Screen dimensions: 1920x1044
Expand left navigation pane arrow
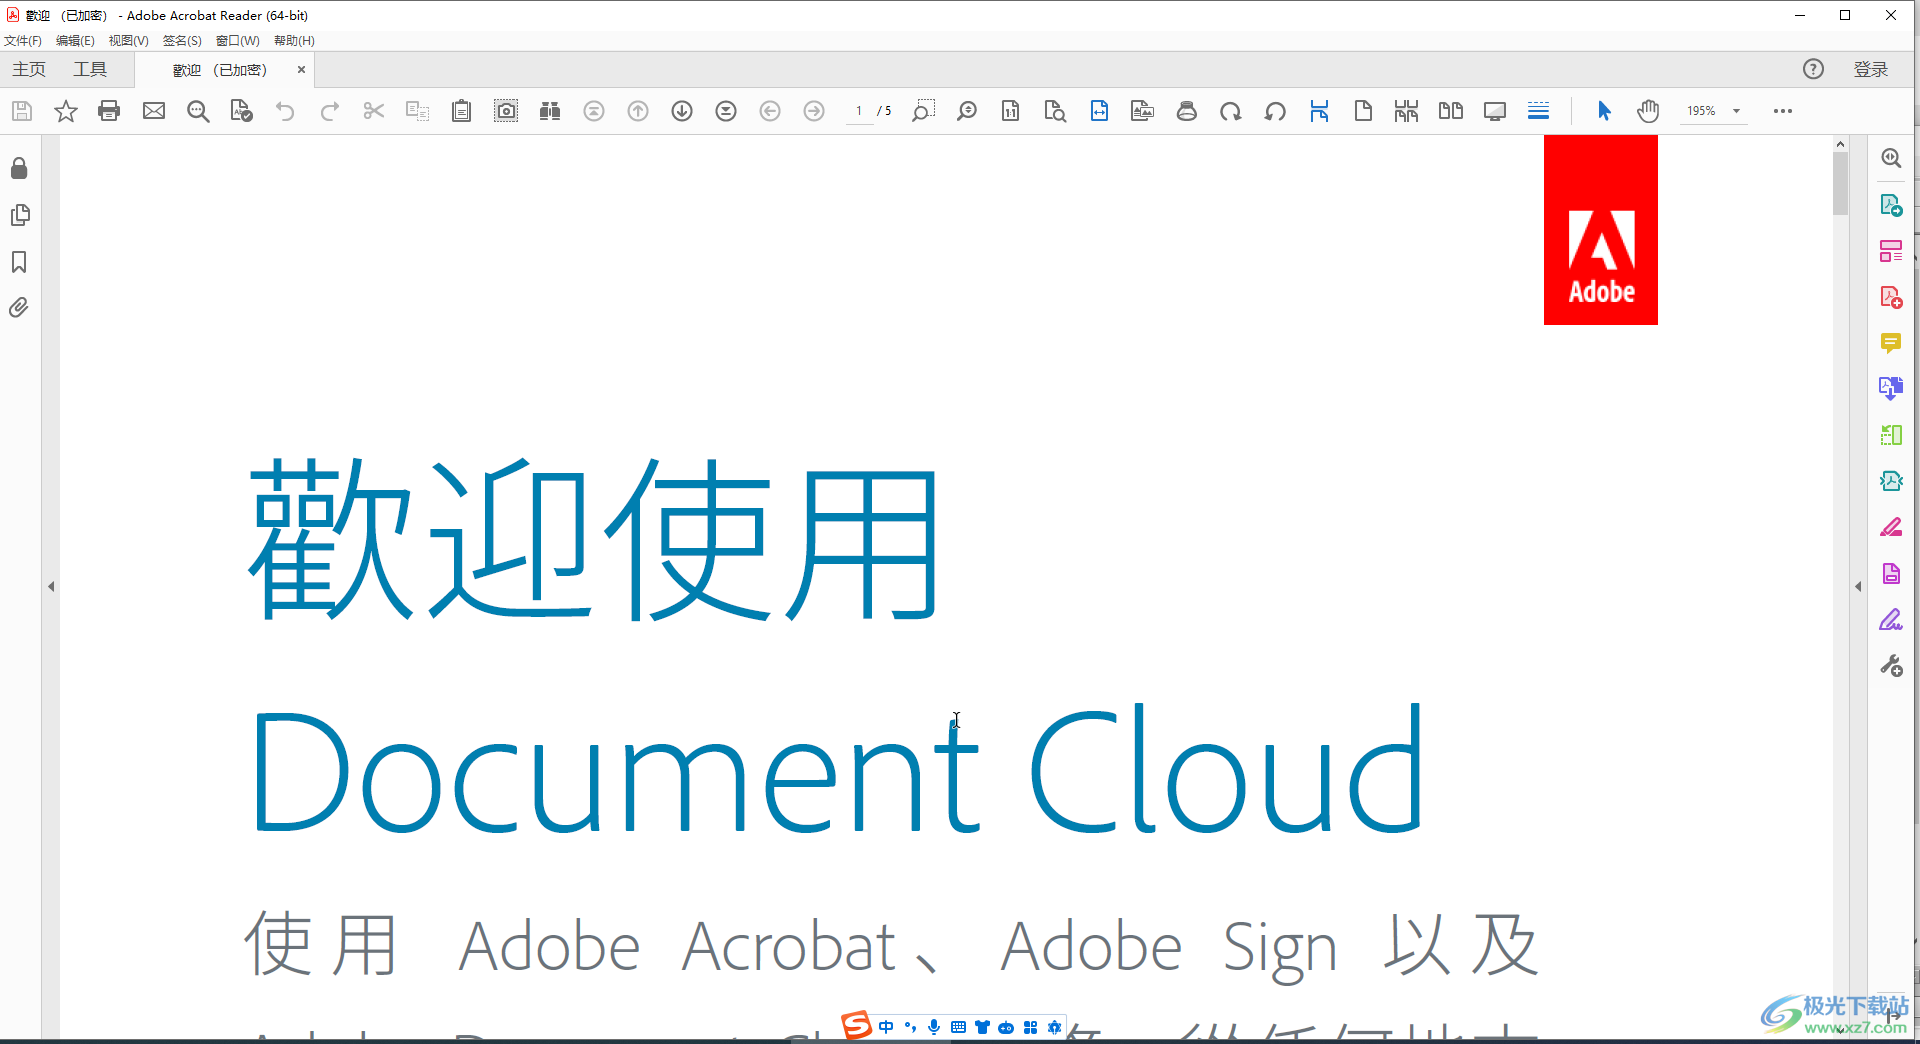51,587
